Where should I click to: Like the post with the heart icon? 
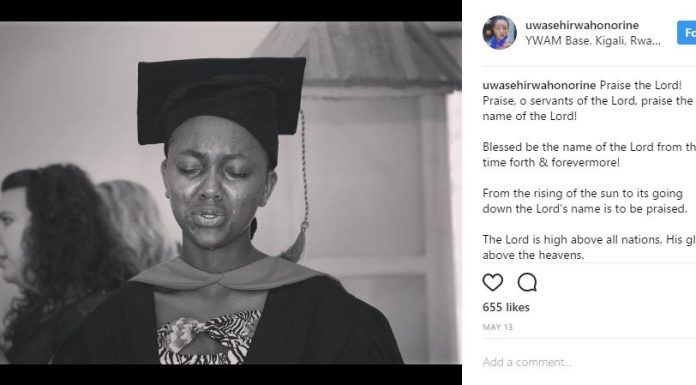click(x=493, y=282)
